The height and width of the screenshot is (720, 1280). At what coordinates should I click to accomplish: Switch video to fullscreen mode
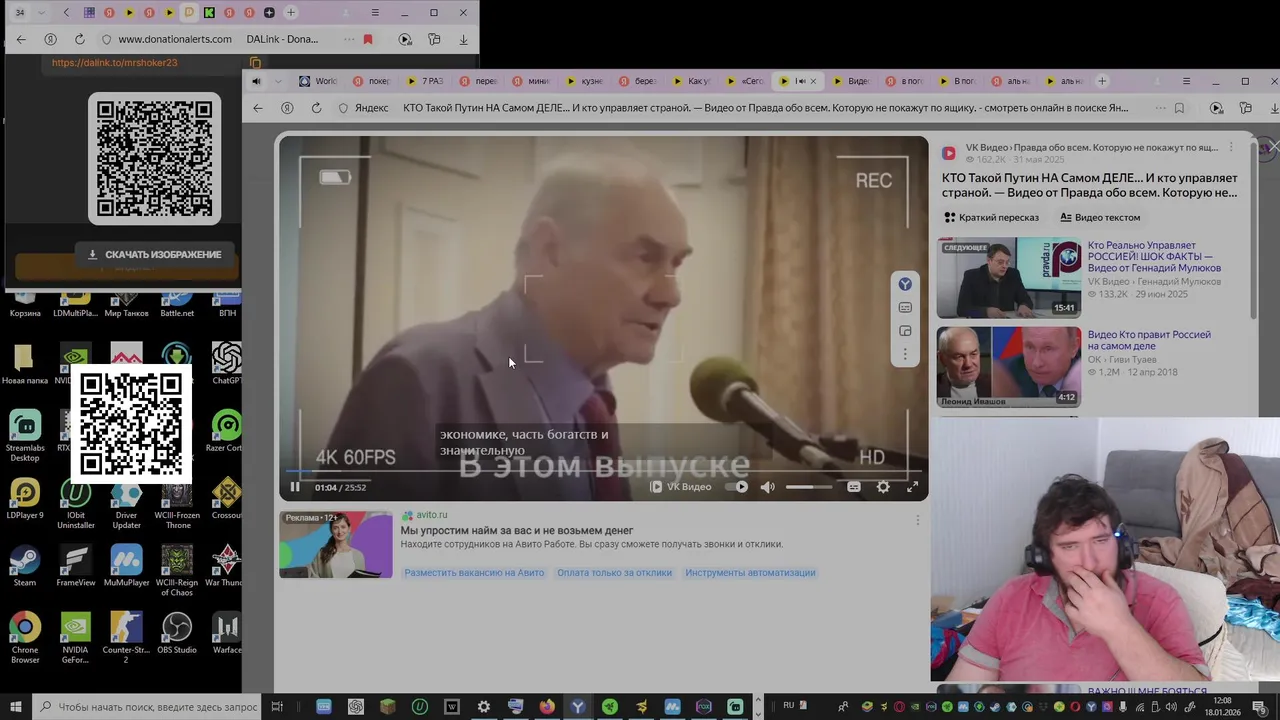click(x=912, y=487)
